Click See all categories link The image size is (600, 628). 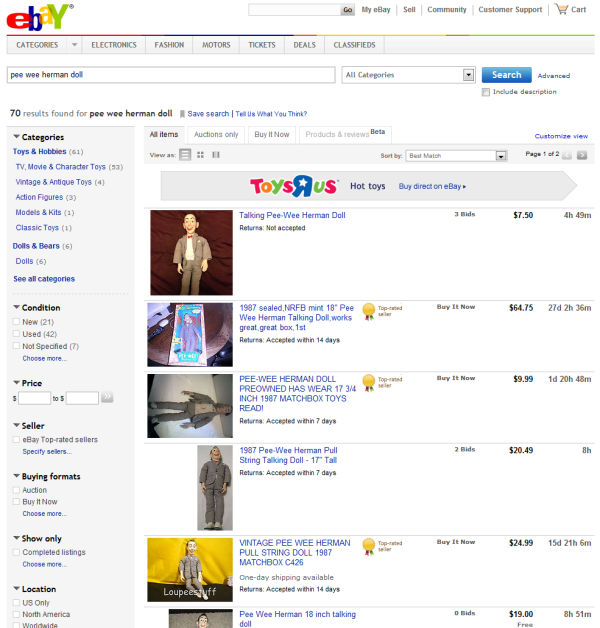coord(44,279)
